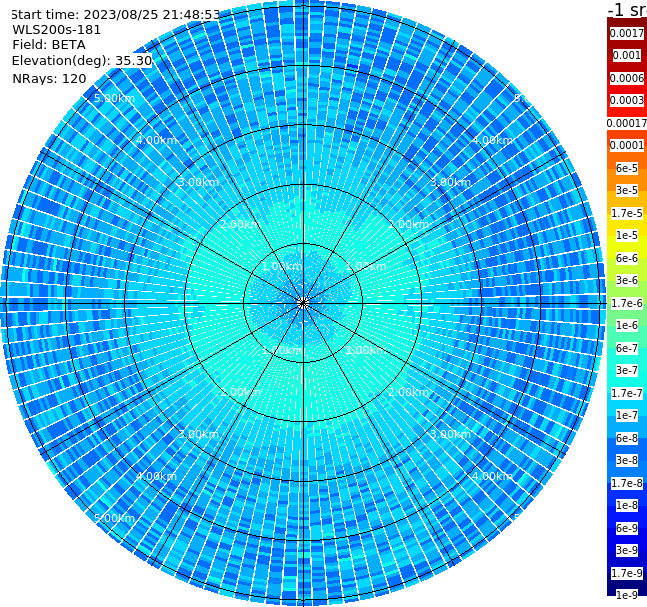Click the 6e-8 colorbar tick label
Screen dimensions: 647x607
coord(627,438)
